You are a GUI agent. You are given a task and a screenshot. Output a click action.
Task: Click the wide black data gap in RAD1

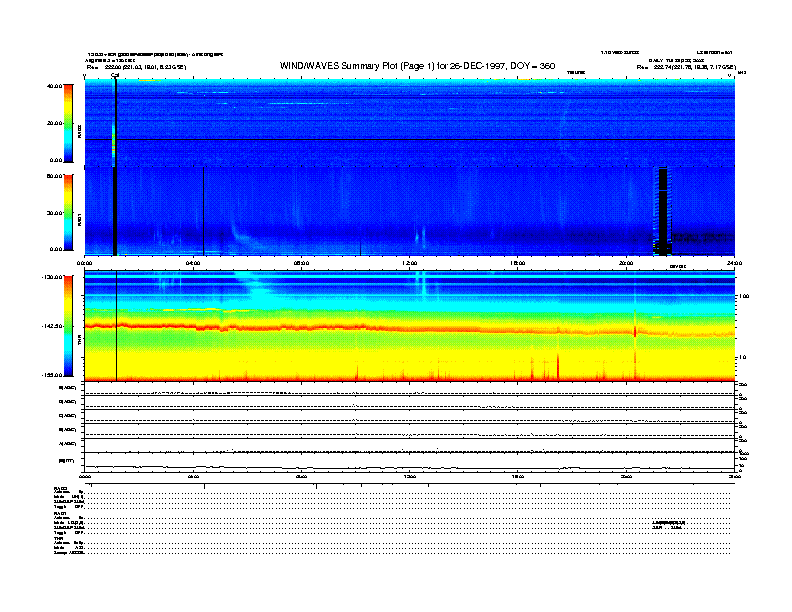[x=663, y=212]
